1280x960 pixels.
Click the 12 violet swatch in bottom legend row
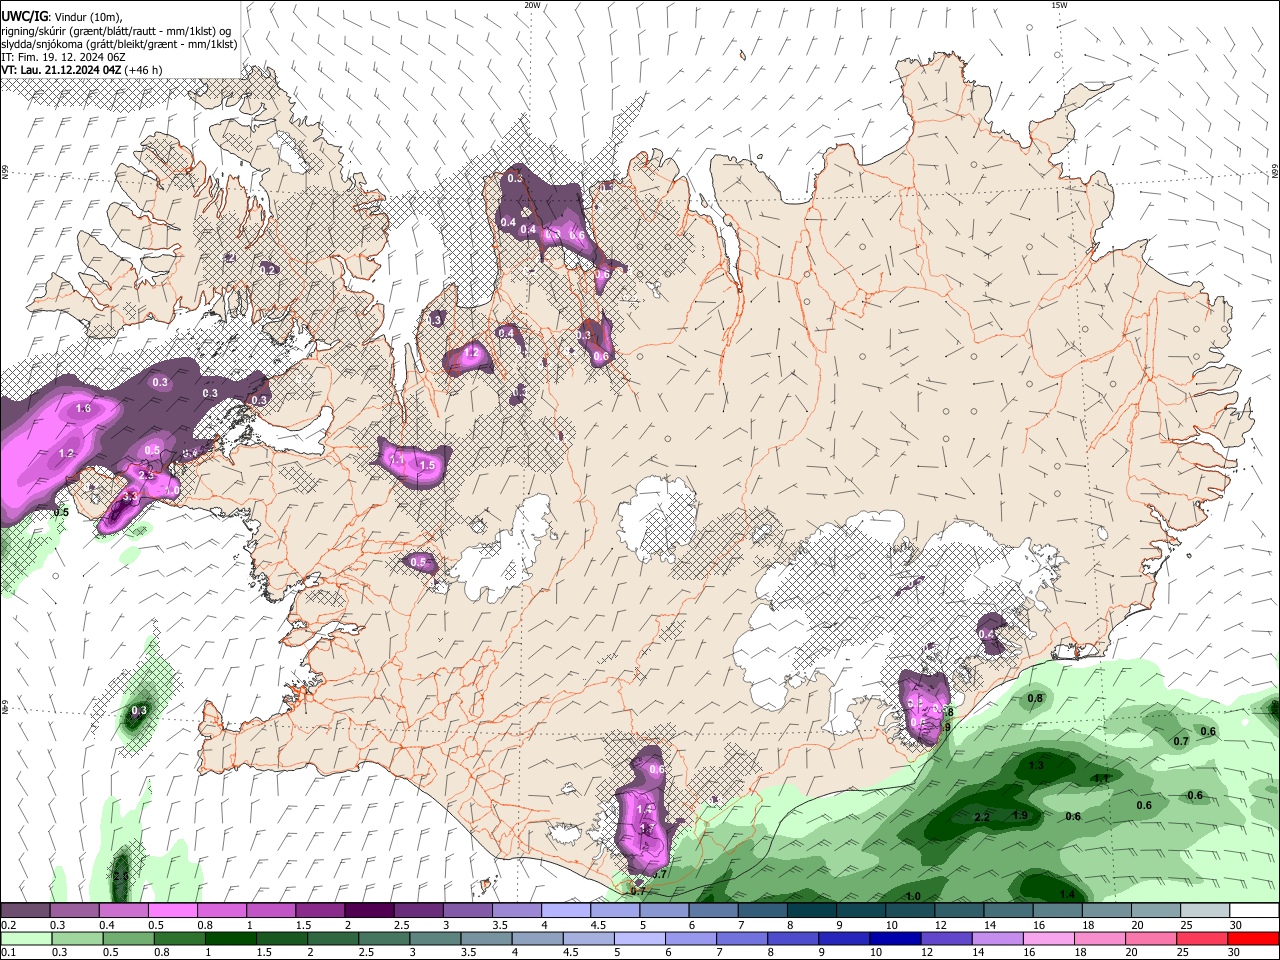tap(945, 939)
